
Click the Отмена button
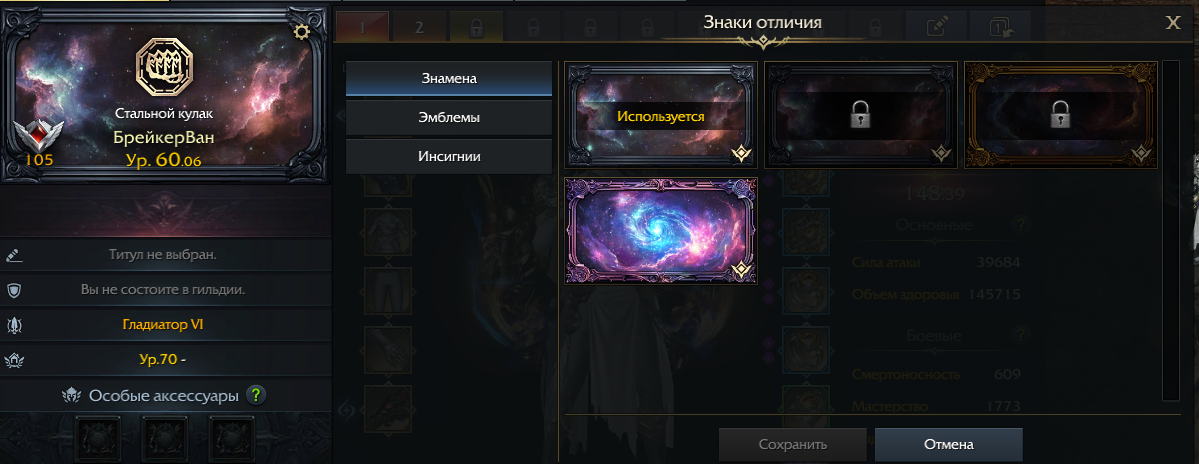(948, 444)
